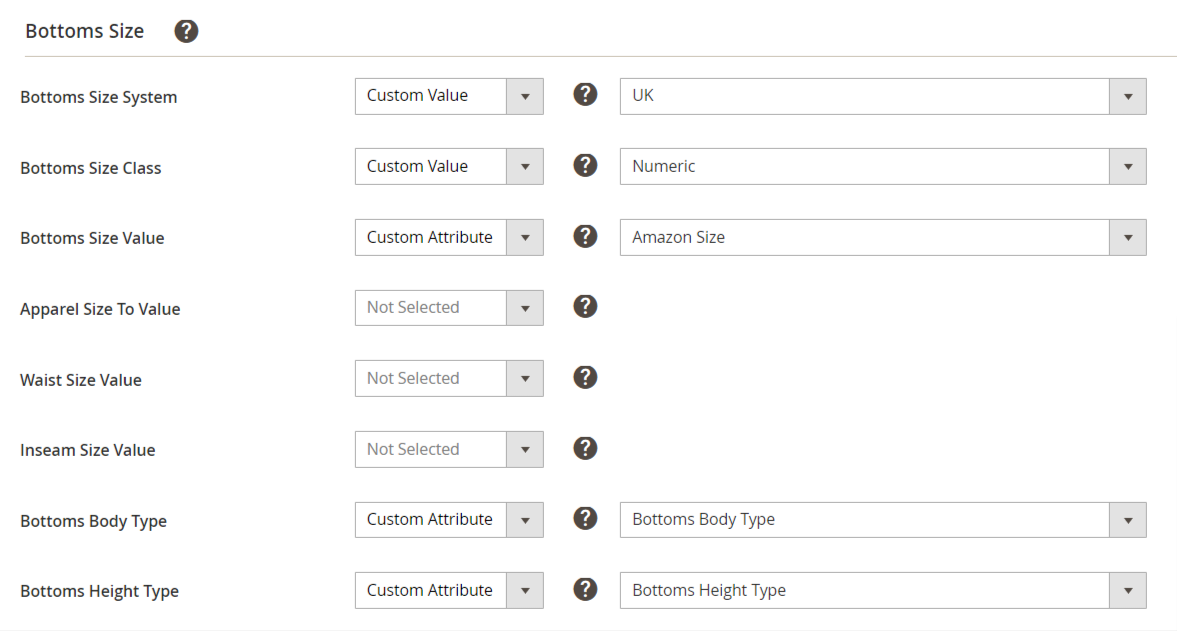Open Apparel Size To Value Not Selected dropdown
1177x631 pixels.
tap(448, 308)
